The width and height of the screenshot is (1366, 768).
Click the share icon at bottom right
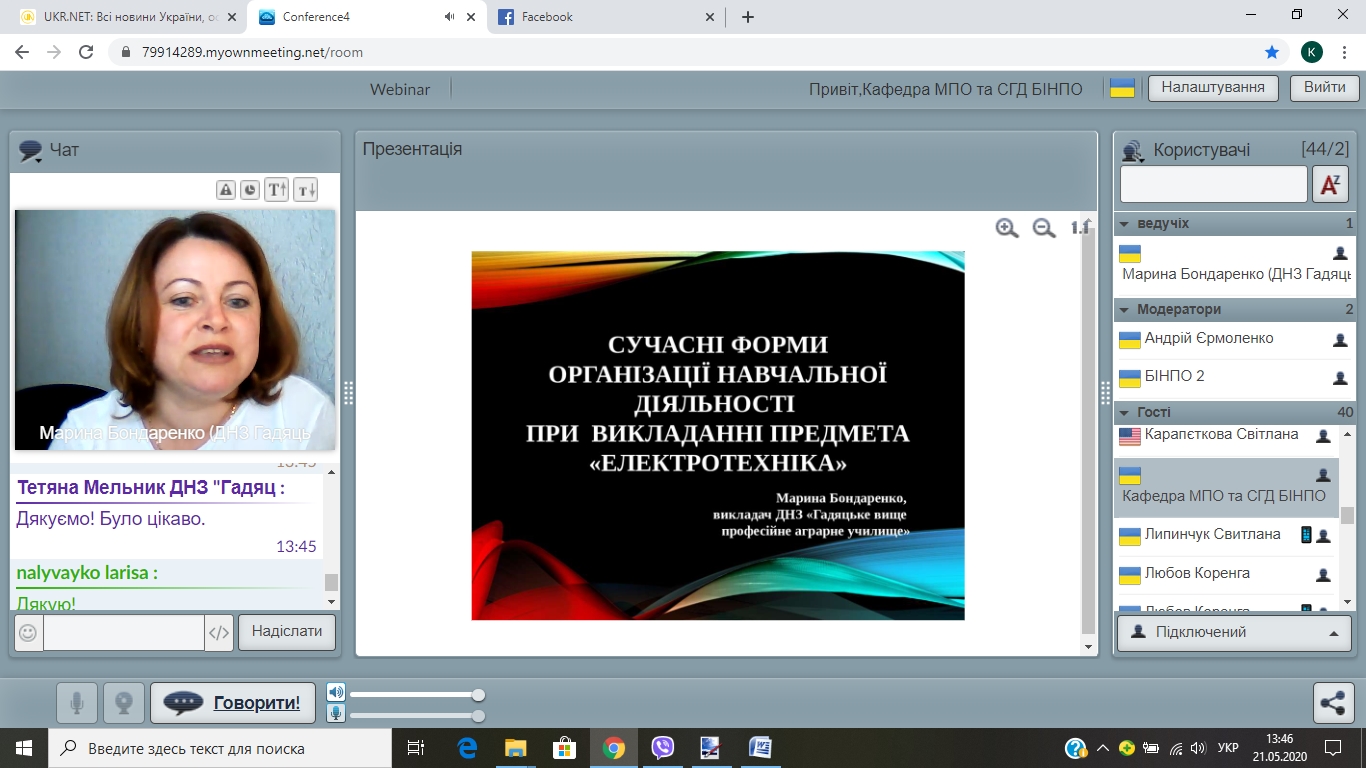coord(1333,703)
